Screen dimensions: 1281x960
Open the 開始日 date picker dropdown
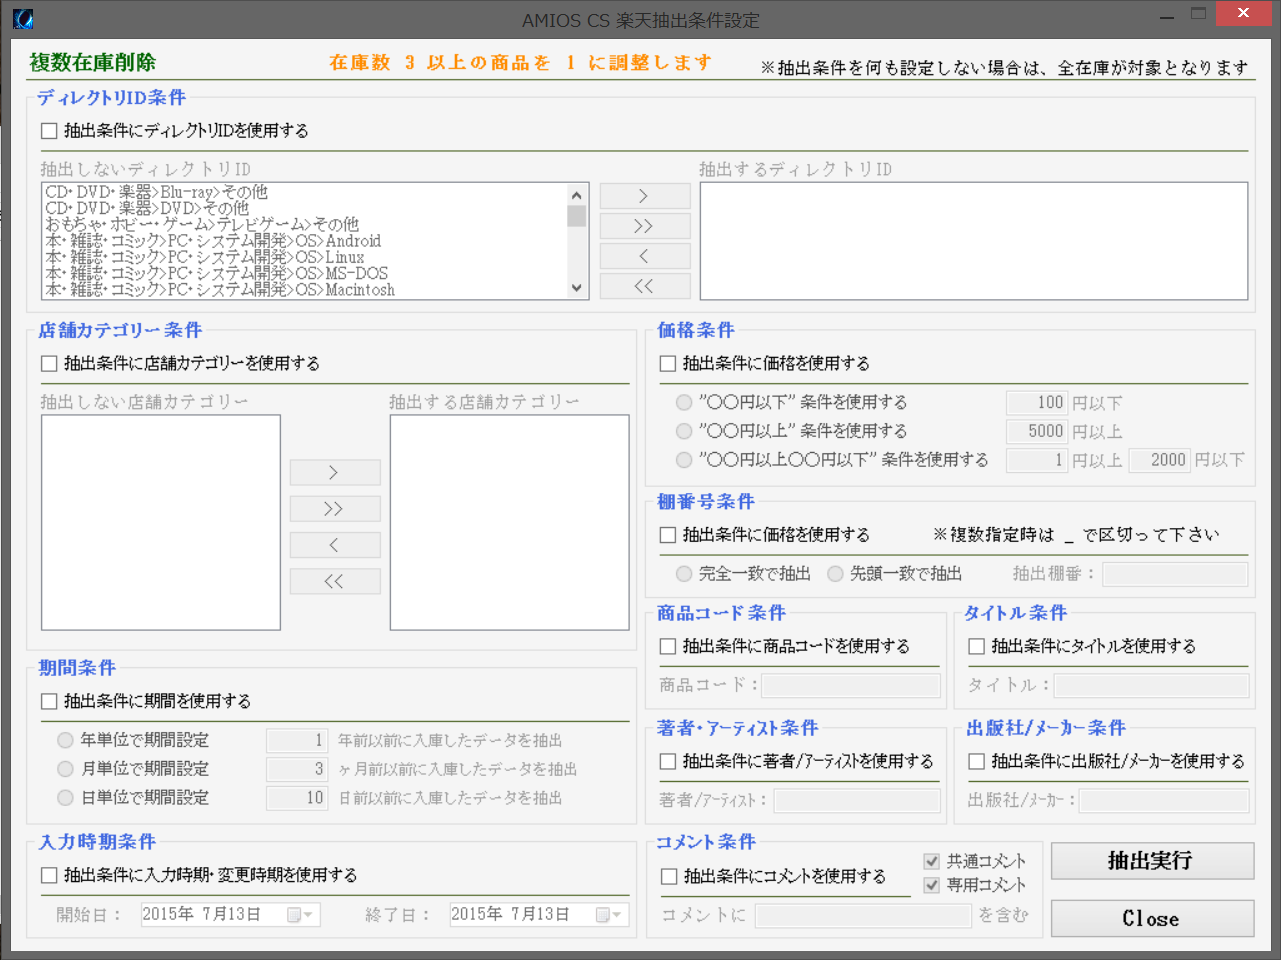point(300,915)
